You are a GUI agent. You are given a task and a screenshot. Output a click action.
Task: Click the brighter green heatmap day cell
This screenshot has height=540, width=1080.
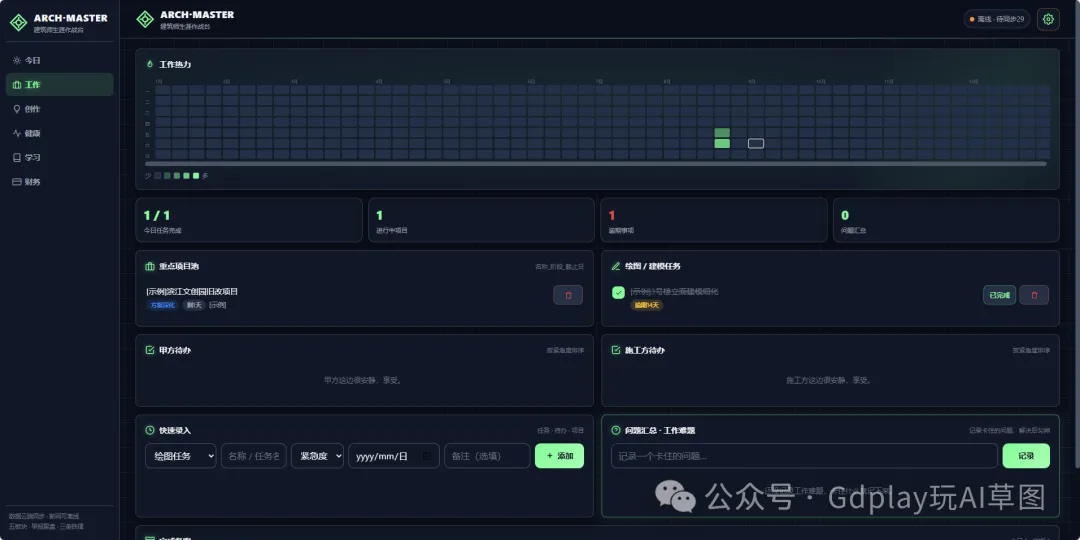coord(722,143)
